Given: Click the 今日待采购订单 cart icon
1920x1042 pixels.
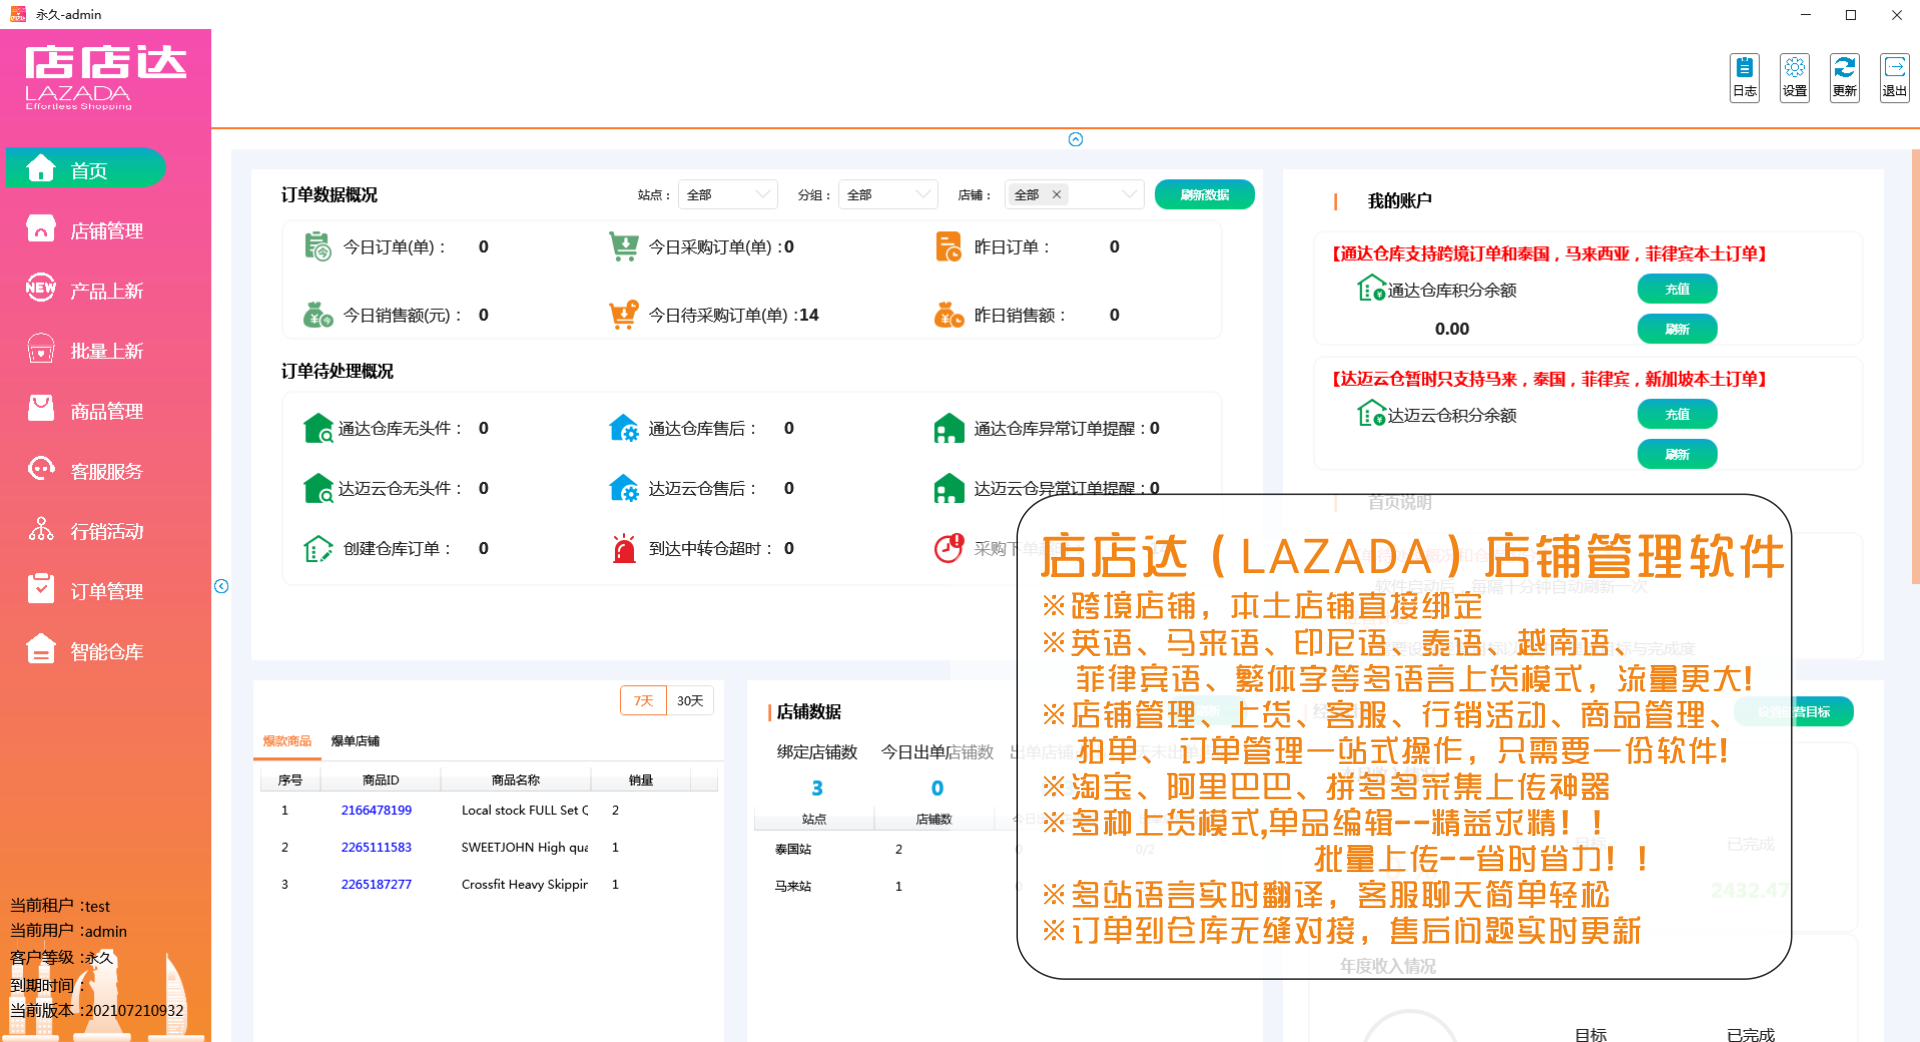Looking at the screenshot, I should [624, 314].
